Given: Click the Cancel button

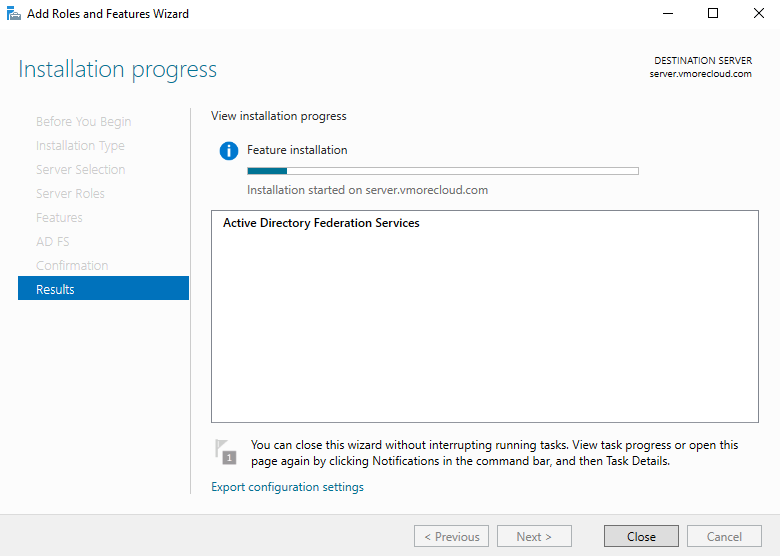Looking at the screenshot, I should [x=724, y=536].
